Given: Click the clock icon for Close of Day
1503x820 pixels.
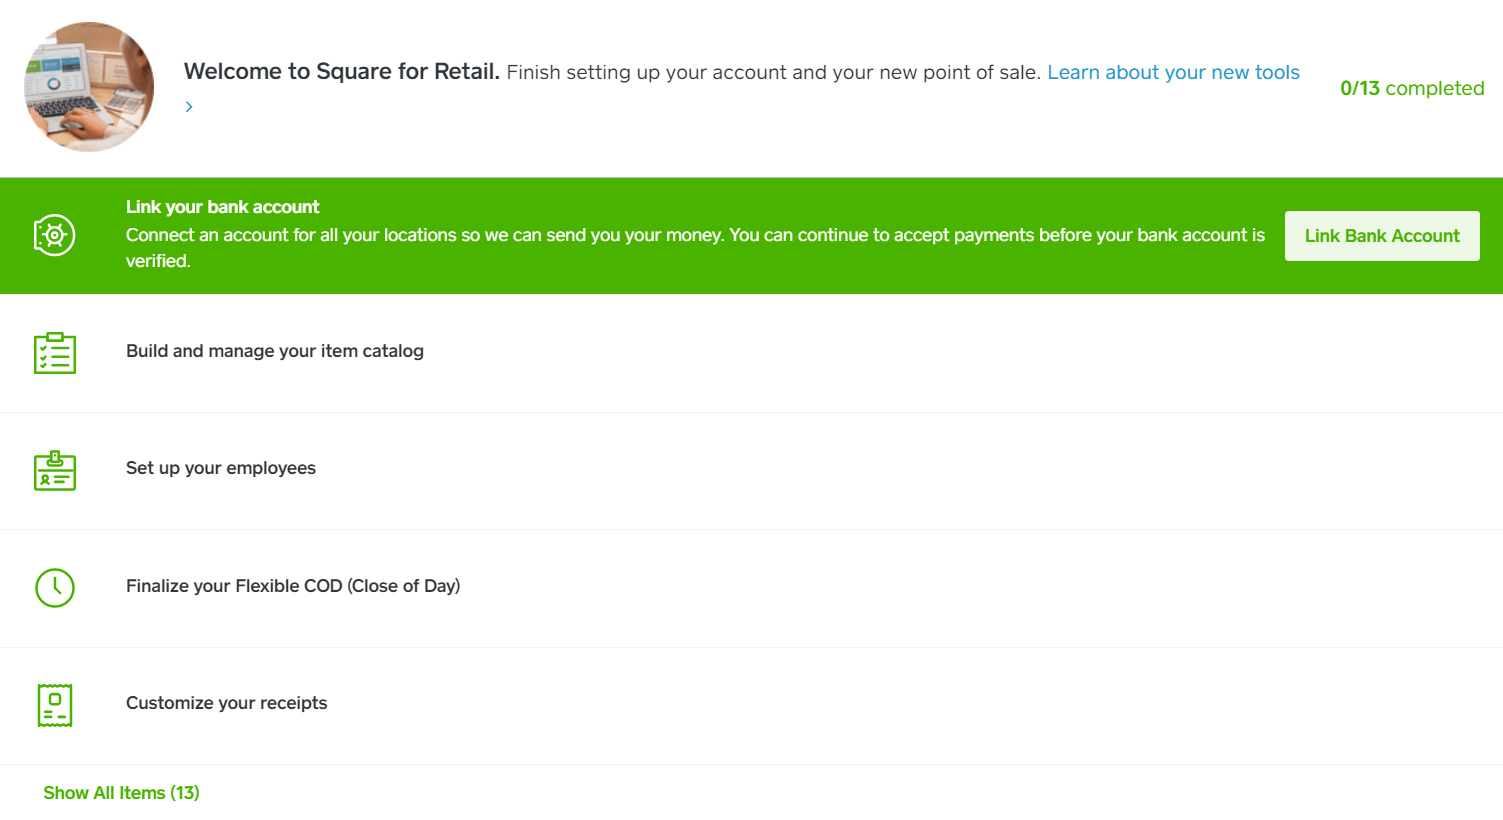Looking at the screenshot, I should (55, 588).
